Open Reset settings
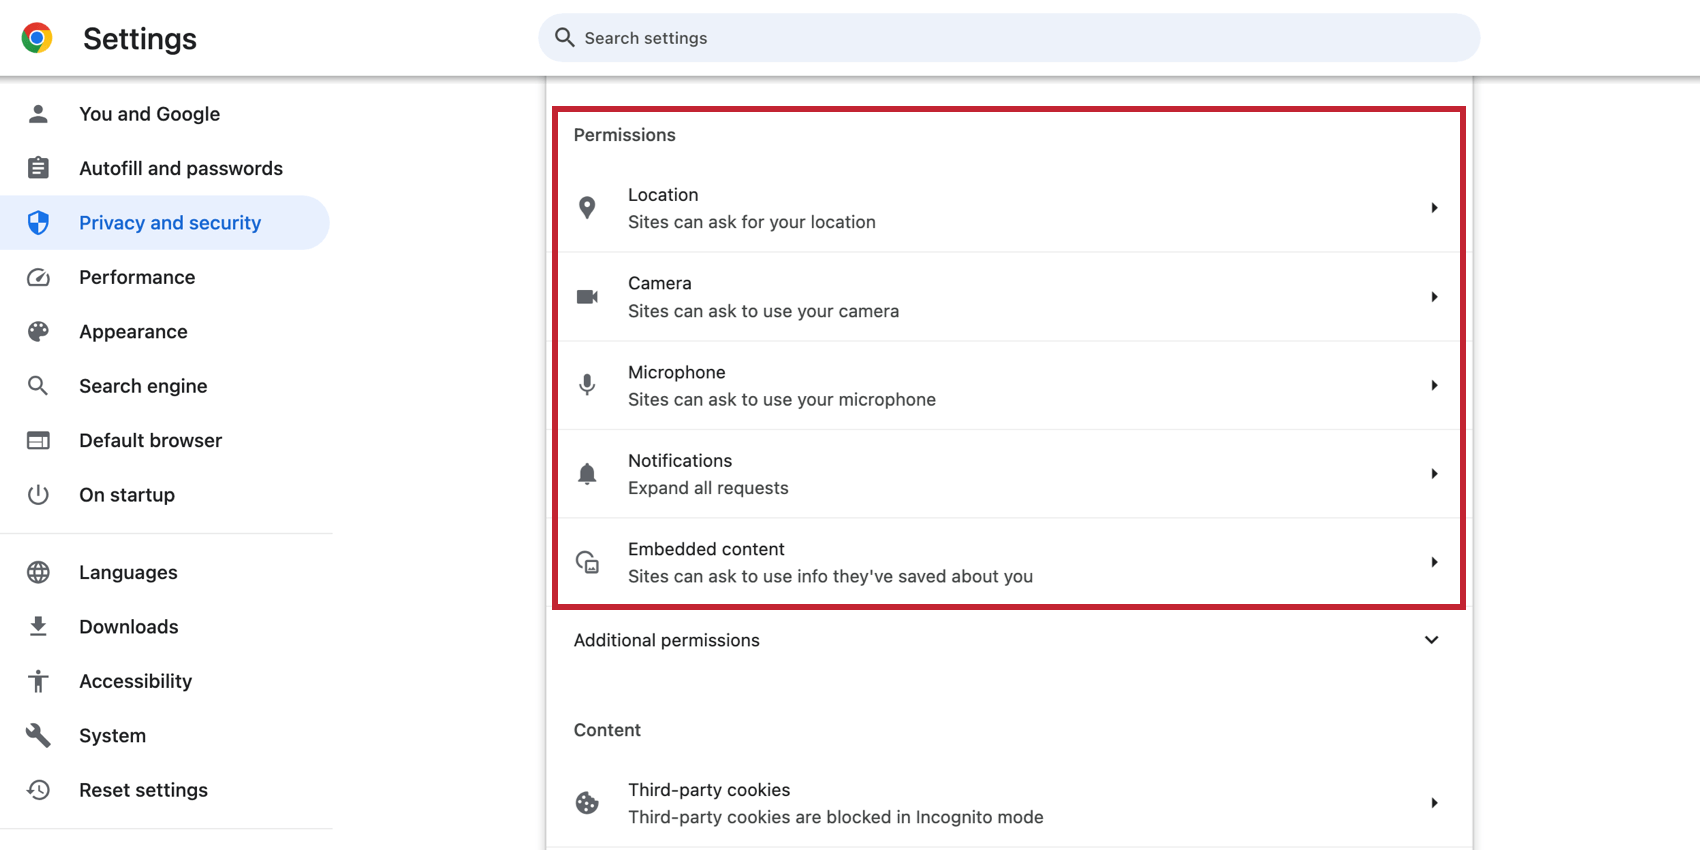Viewport: 1700px width, 850px height. pos(143,790)
